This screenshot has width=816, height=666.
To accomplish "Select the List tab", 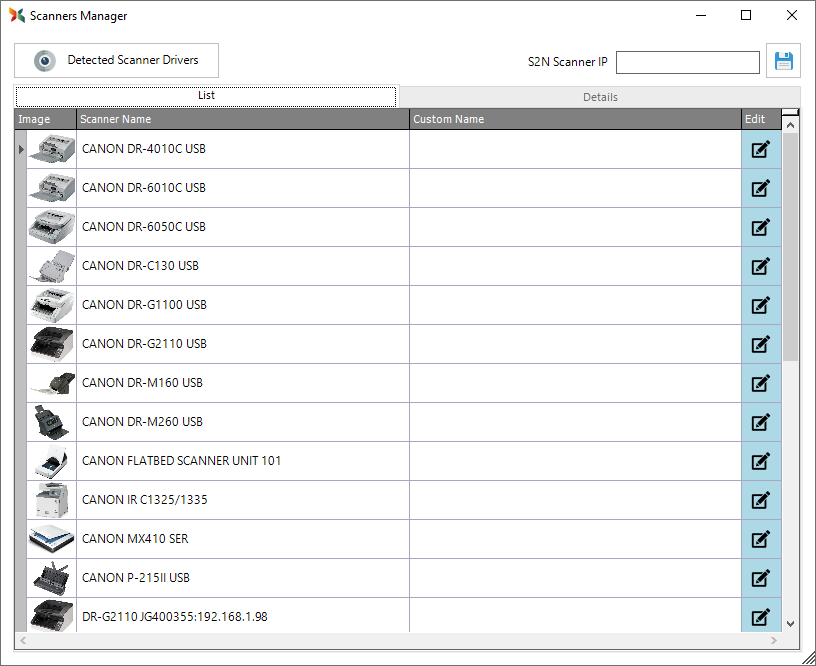I will click(x=206, y=96).
